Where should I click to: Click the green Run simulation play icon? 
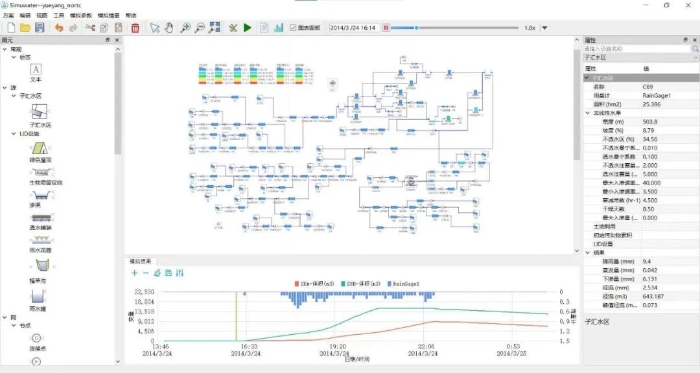(247, 28)
